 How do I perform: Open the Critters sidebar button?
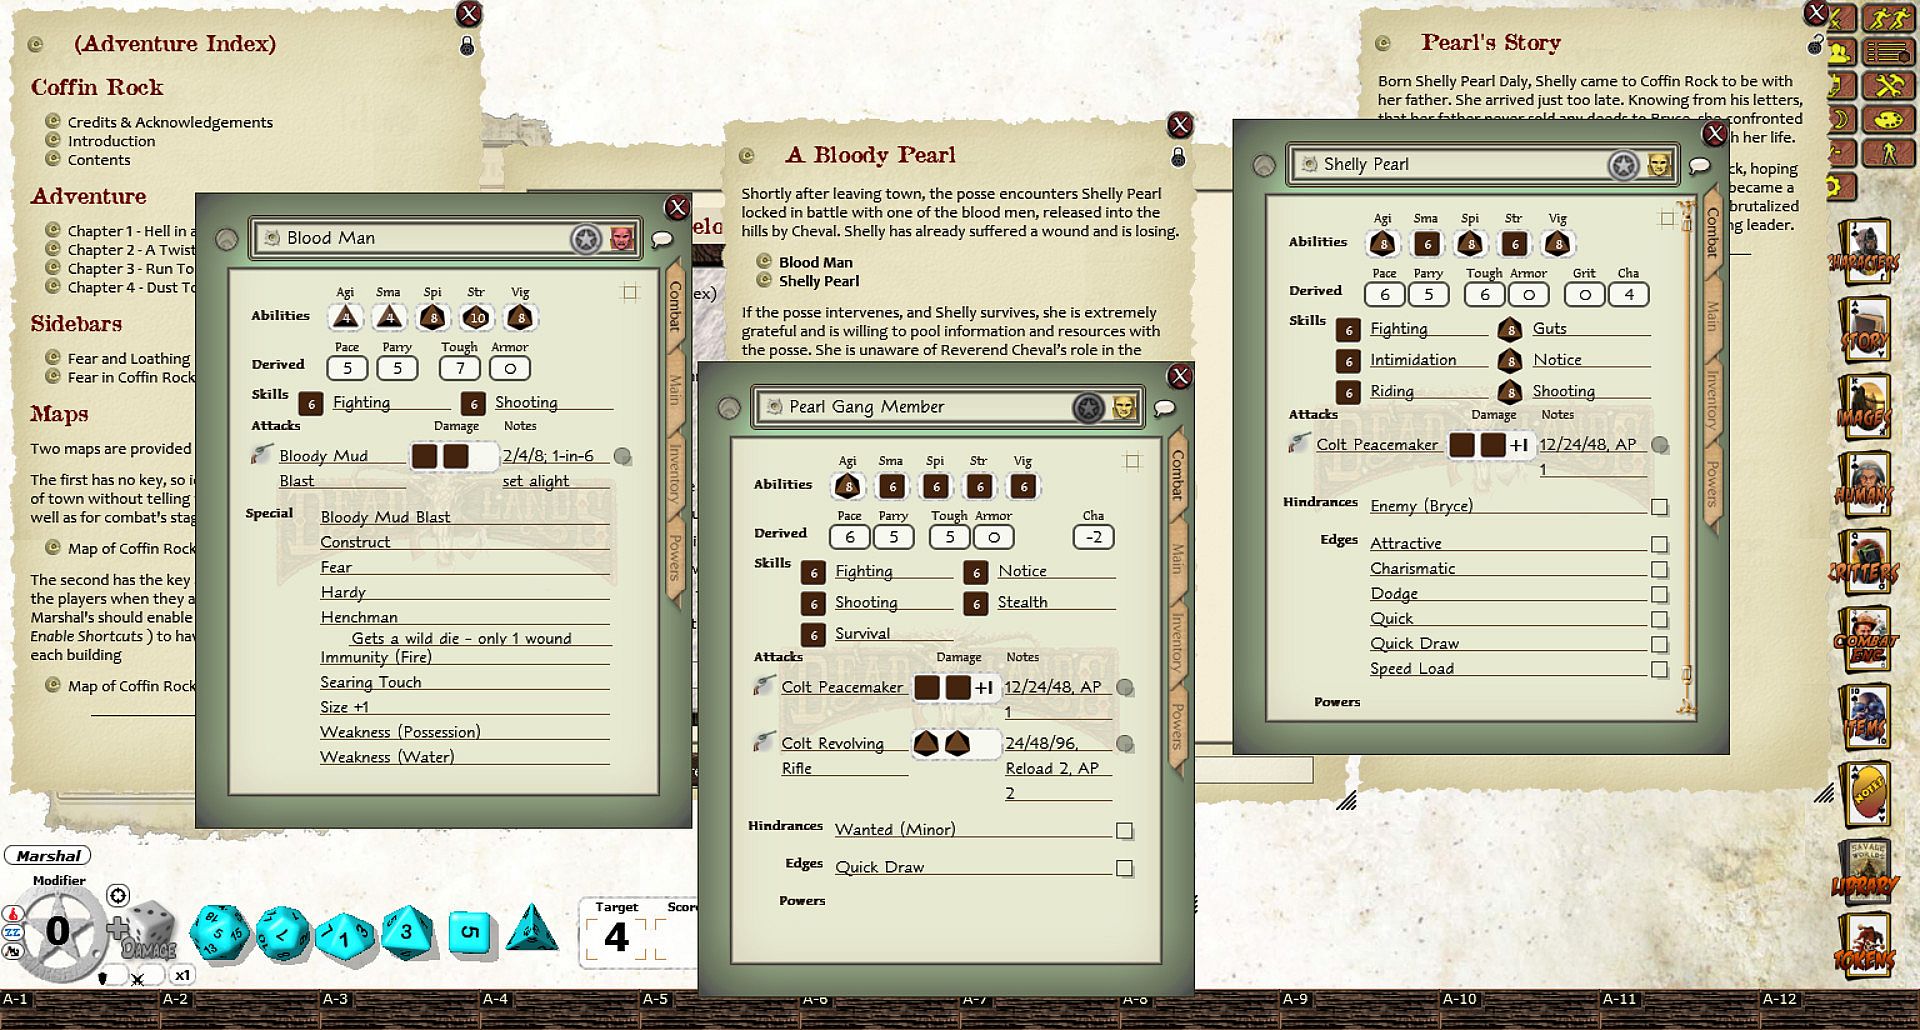click(1864, 563)
